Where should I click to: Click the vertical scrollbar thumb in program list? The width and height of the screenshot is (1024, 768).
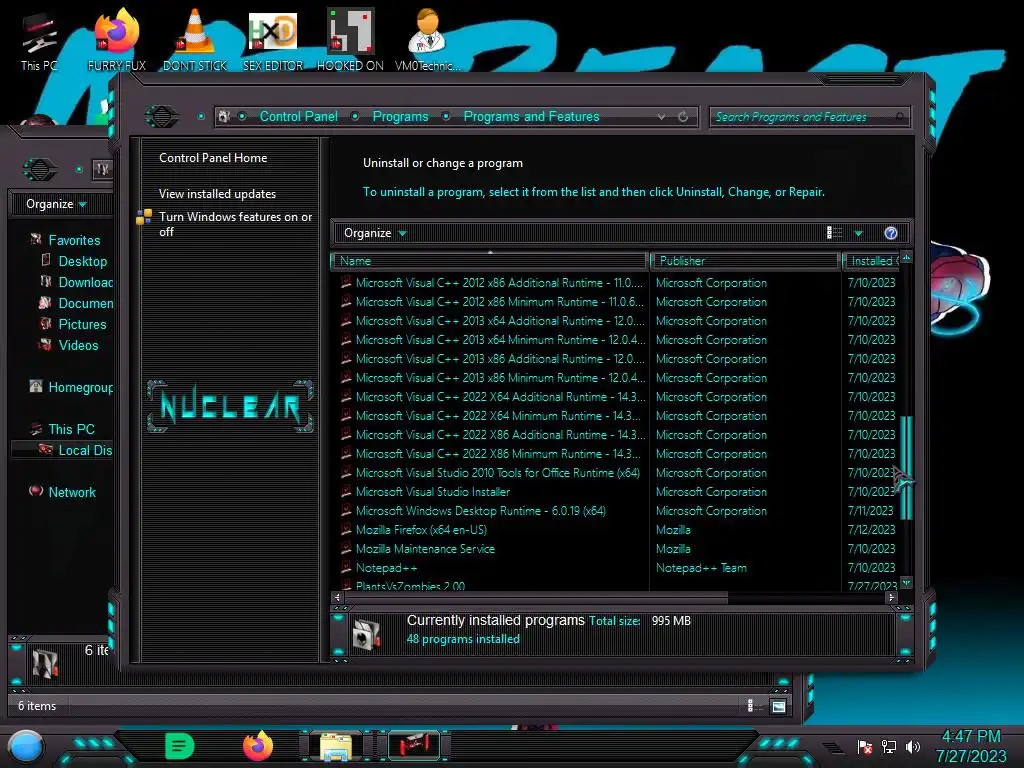(x=906, y=468)
